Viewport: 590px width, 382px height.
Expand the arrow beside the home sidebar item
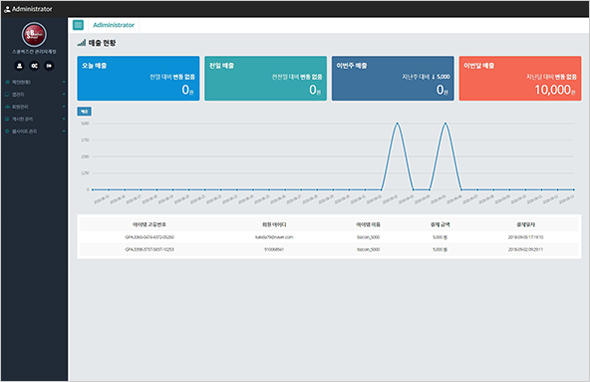[64, 82]
